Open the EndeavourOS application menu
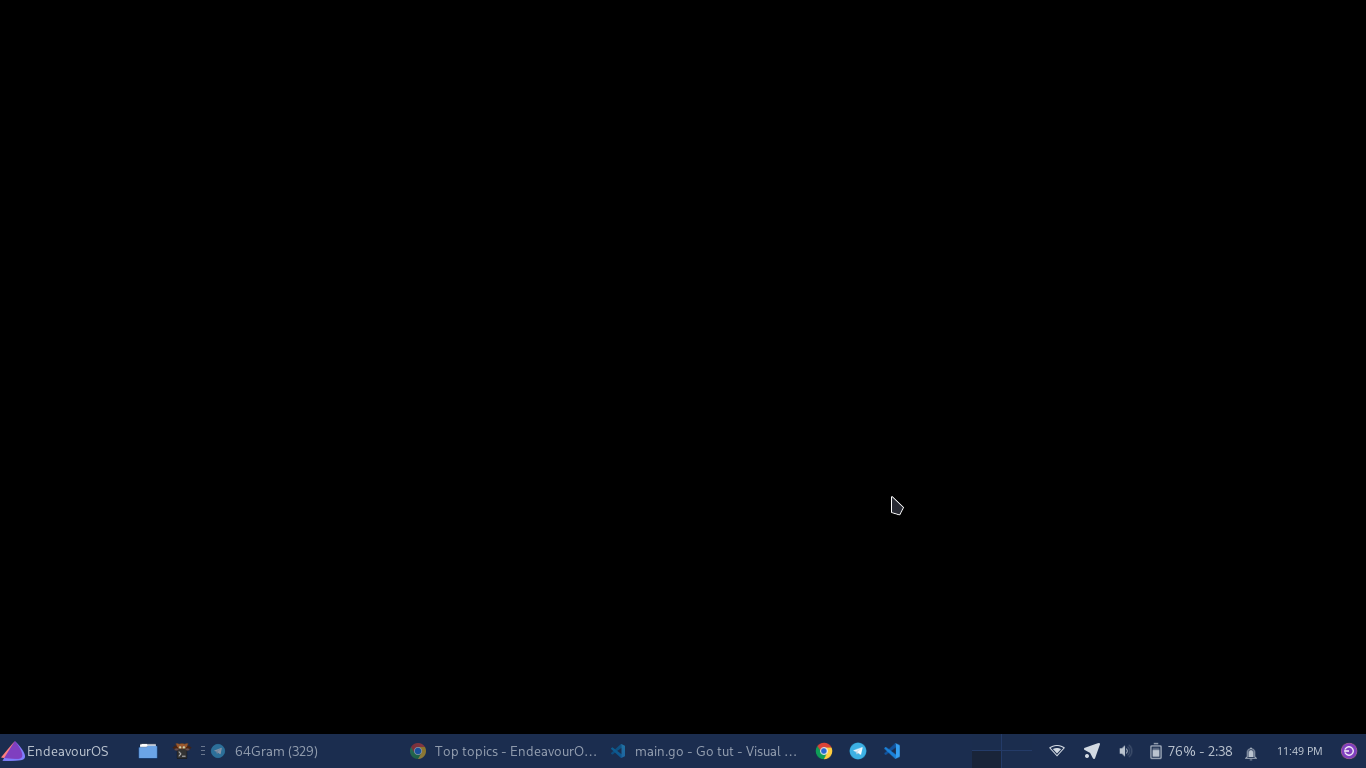Viewport: 1366px width, 768px height. point(56,751)
